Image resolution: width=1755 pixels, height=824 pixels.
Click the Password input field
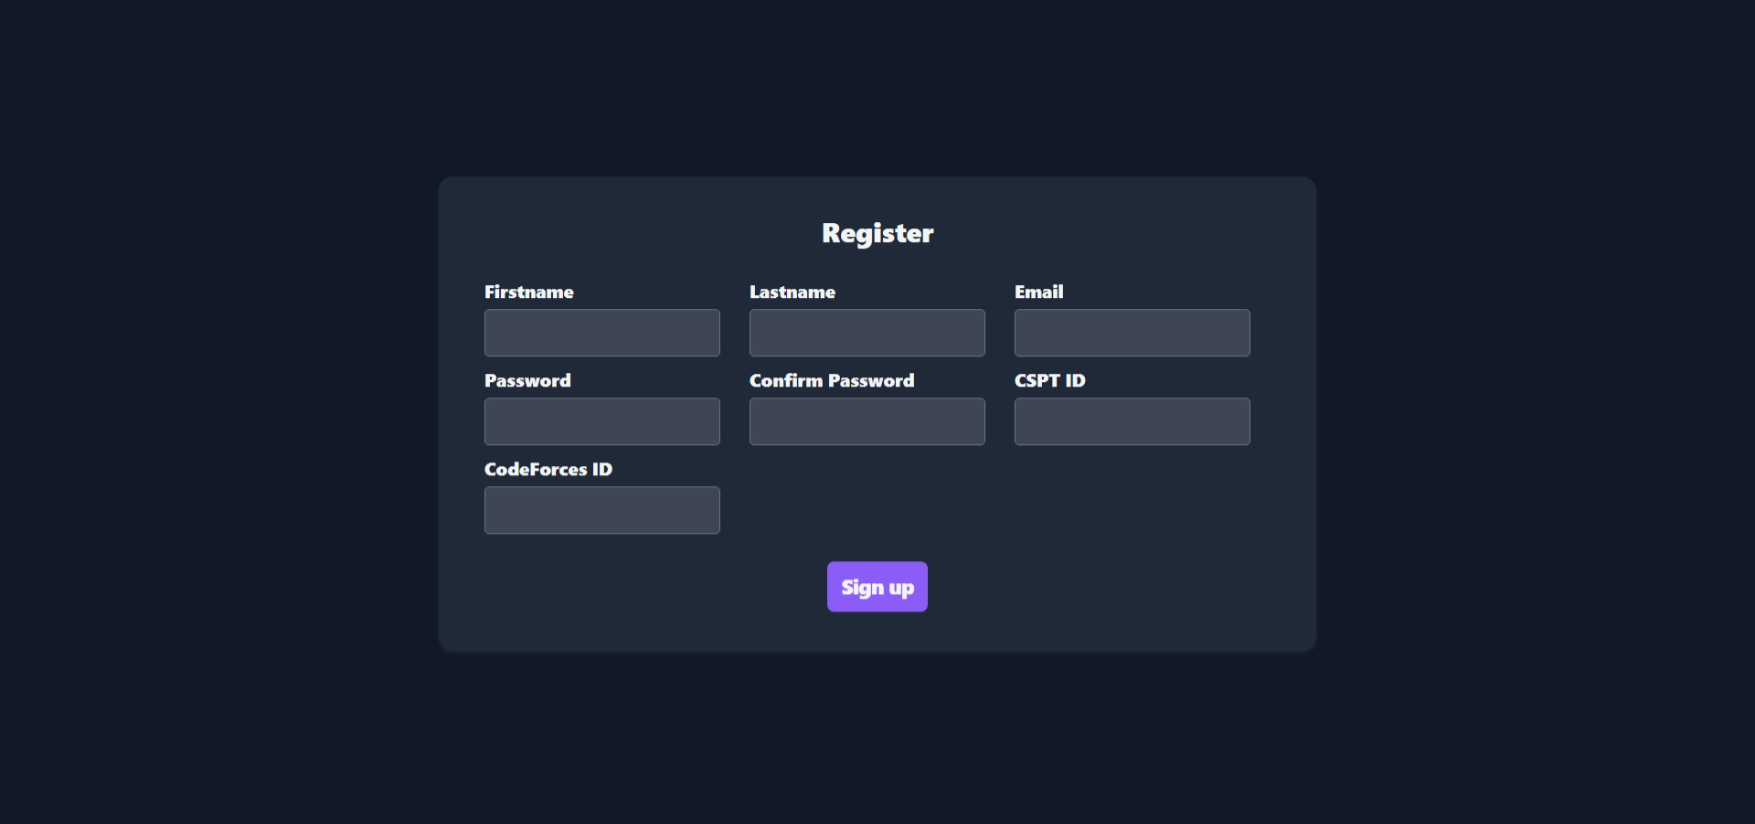pyautogui.click(x=601, y=421)
